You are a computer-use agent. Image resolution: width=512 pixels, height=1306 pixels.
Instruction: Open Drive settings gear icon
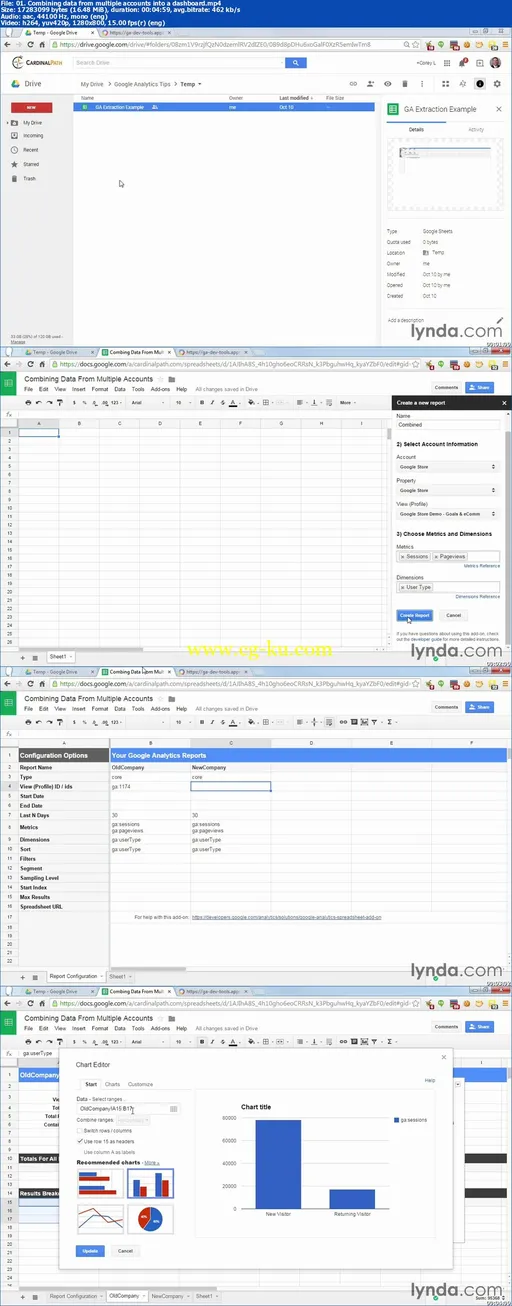498,84
